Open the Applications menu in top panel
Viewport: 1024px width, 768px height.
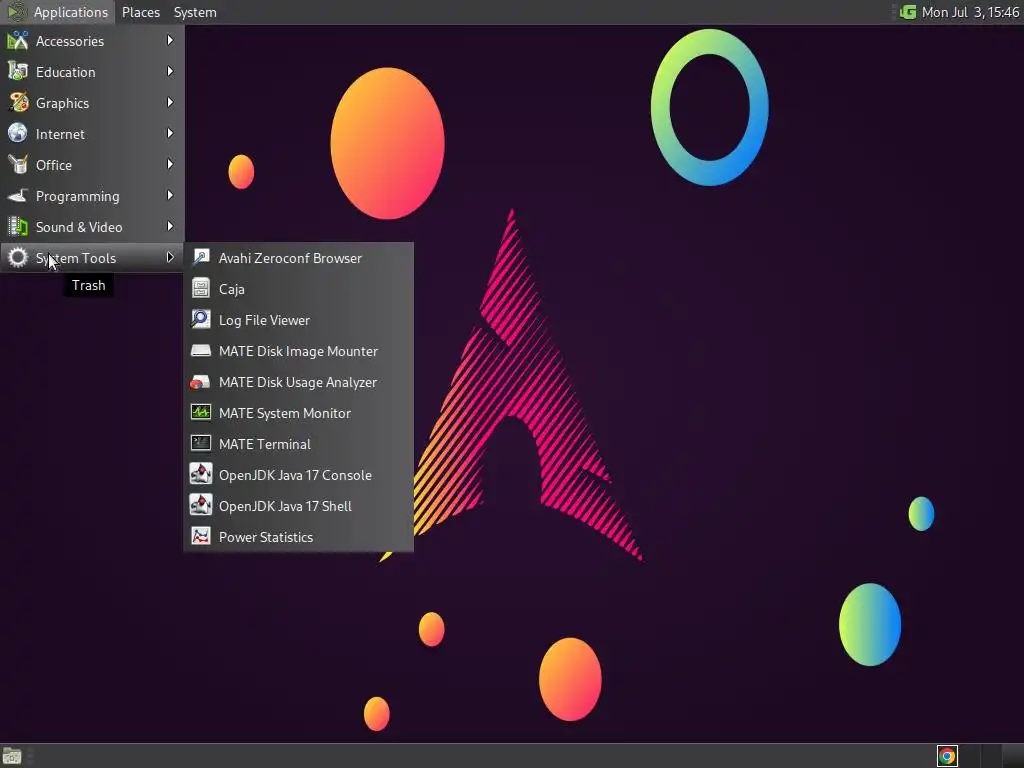click(58, 12)
